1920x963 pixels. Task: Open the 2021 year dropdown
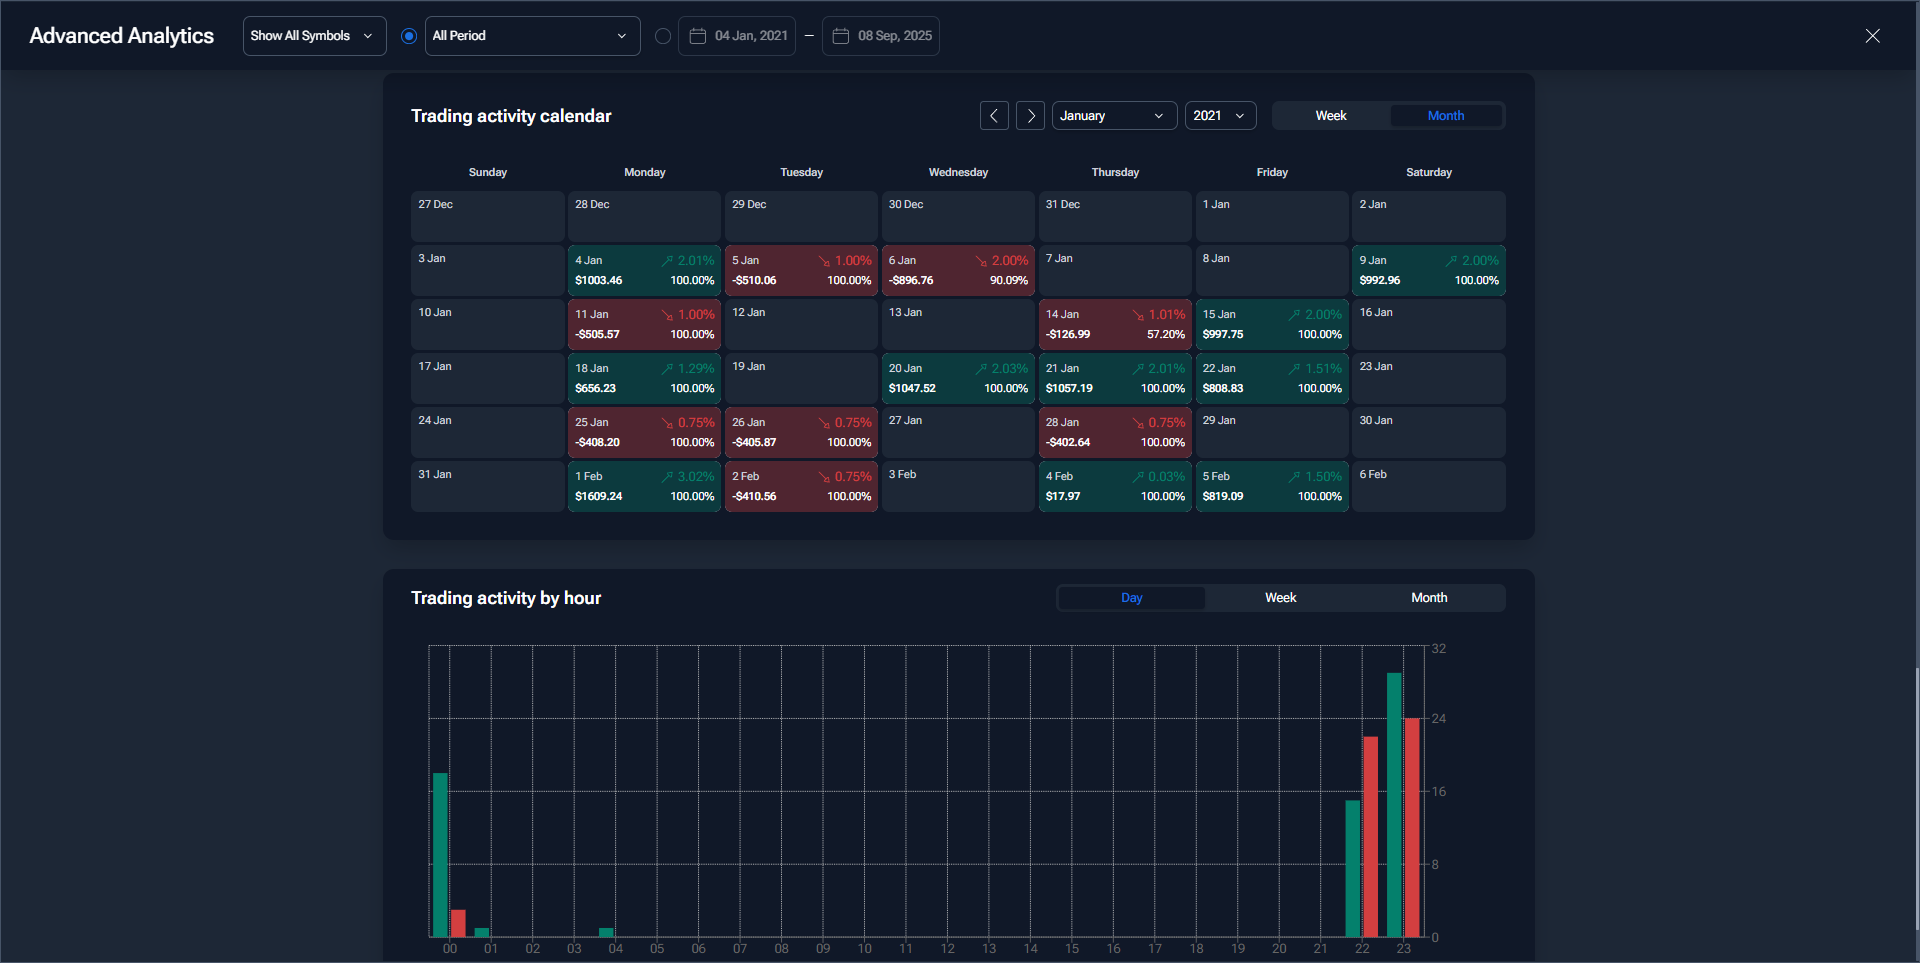1220,116
